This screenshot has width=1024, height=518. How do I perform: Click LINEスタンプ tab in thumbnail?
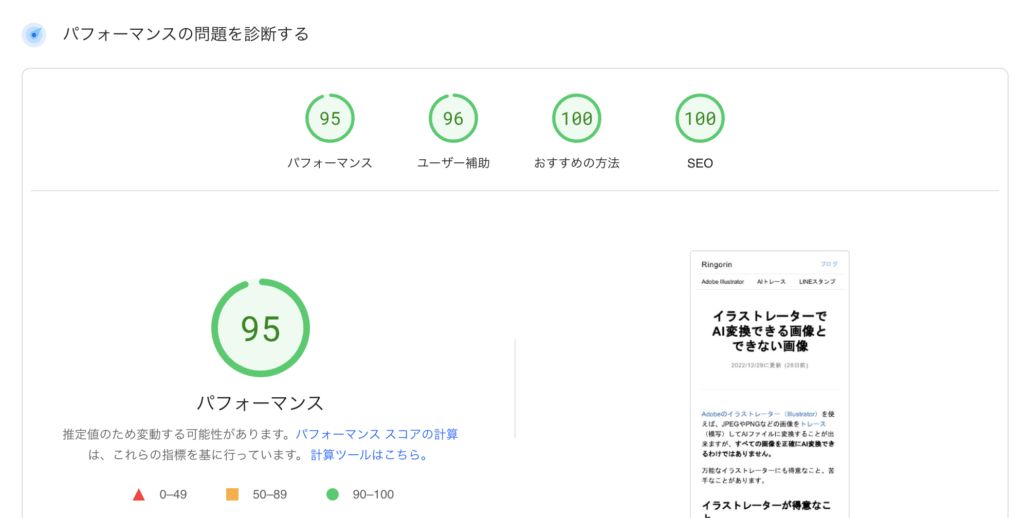pos(817,282)
